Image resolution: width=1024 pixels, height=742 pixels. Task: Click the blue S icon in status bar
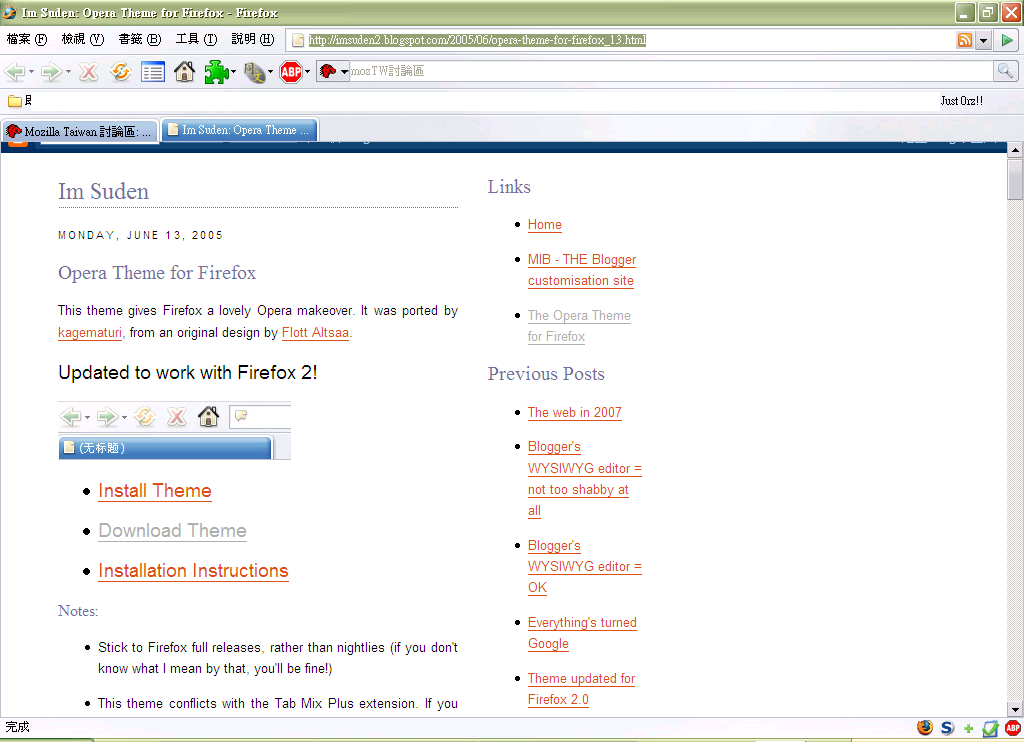point(947,728)
